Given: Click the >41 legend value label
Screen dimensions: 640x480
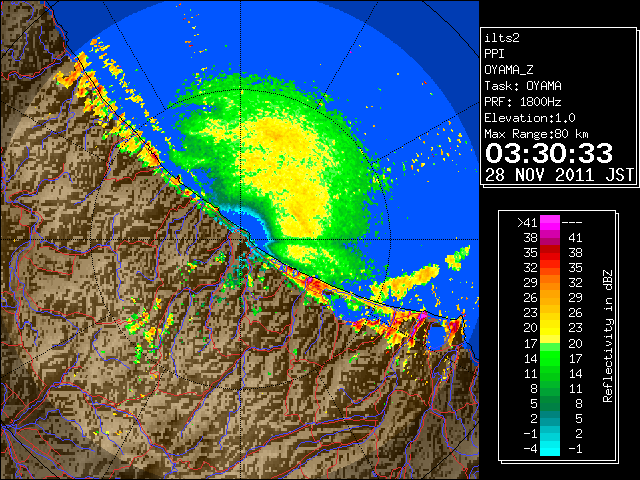Looking at the screenshot, I should (527, 223).
